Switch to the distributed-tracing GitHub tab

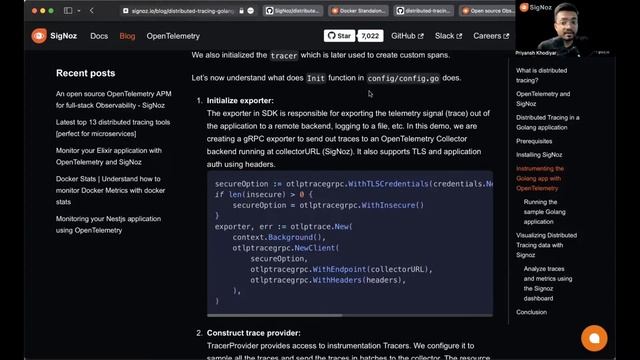coord(424,11)
